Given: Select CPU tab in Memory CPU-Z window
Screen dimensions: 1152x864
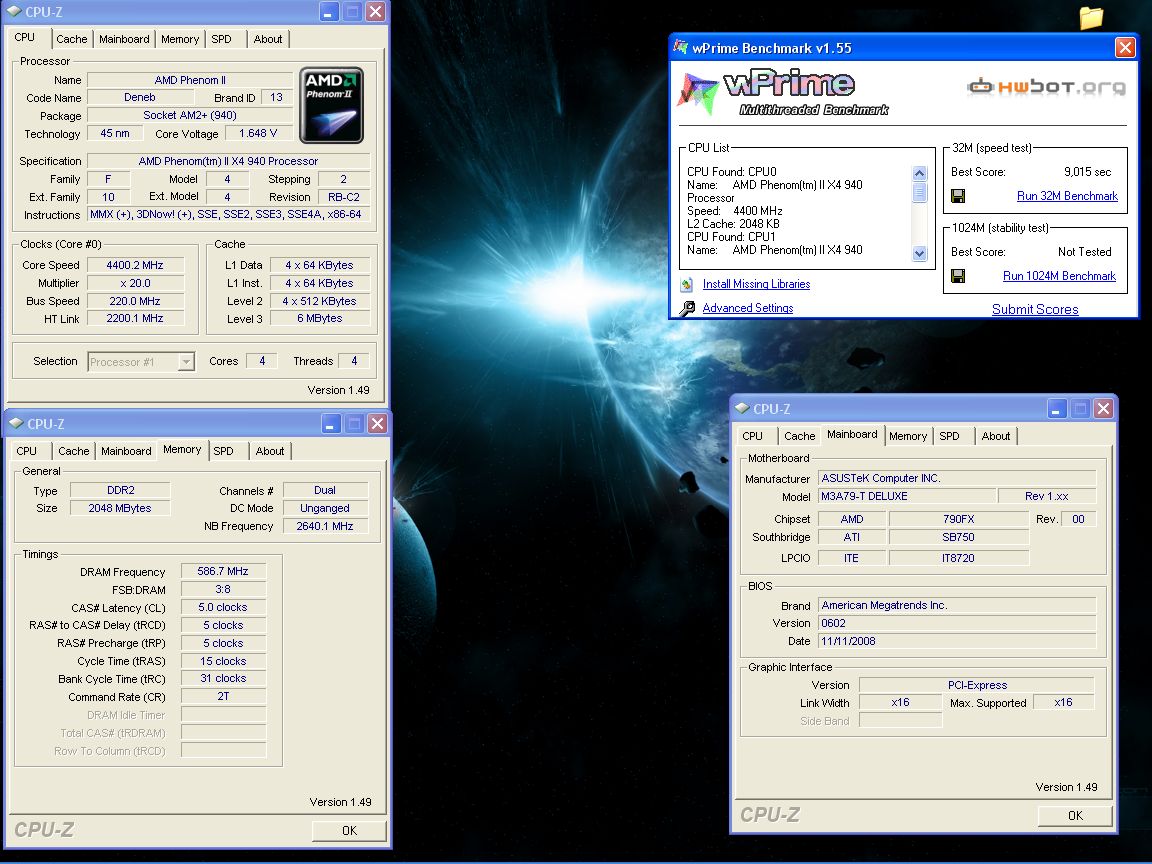Looking at the screenshot, I should click(x=26, y=451).
